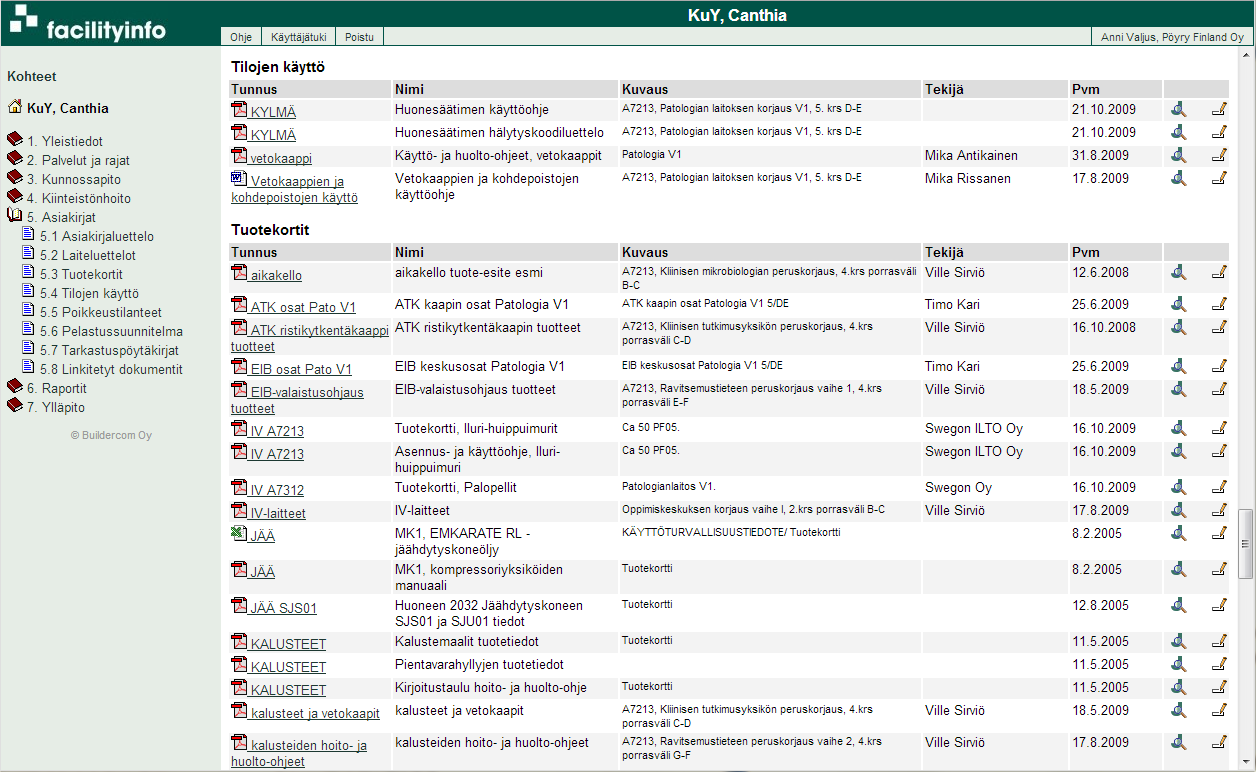This screenshot has height=772, width=1256.
Task: Select 5.7 Tarkastuspöytäkirjat
Action: [110, 350]
